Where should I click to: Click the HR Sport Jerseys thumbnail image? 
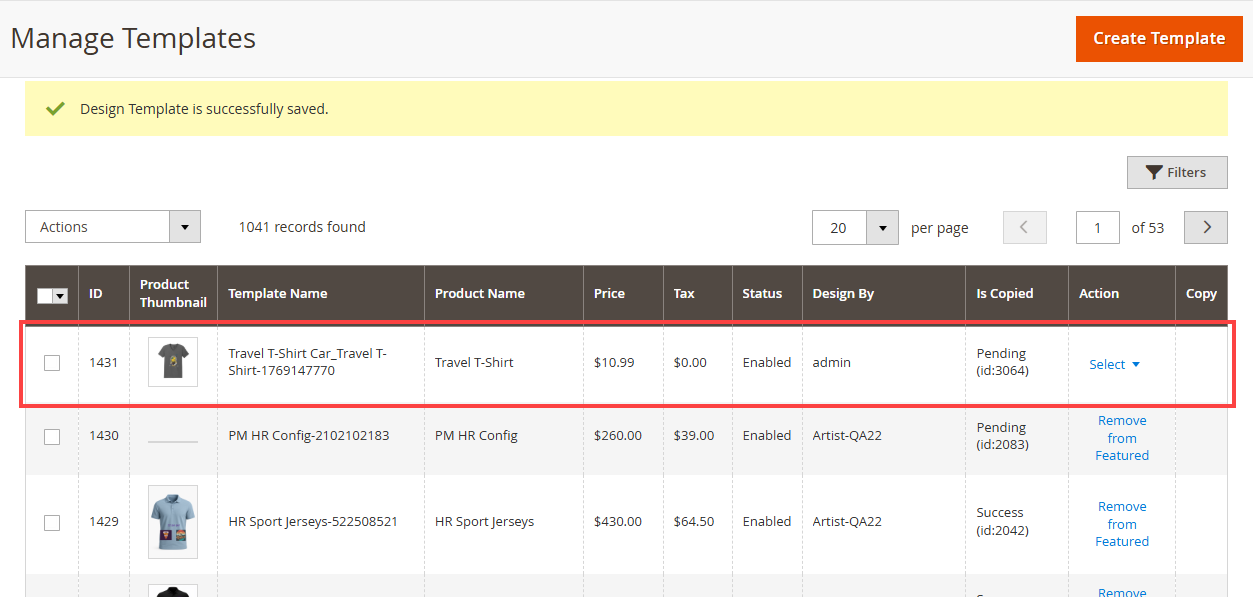tap(173, 521)
